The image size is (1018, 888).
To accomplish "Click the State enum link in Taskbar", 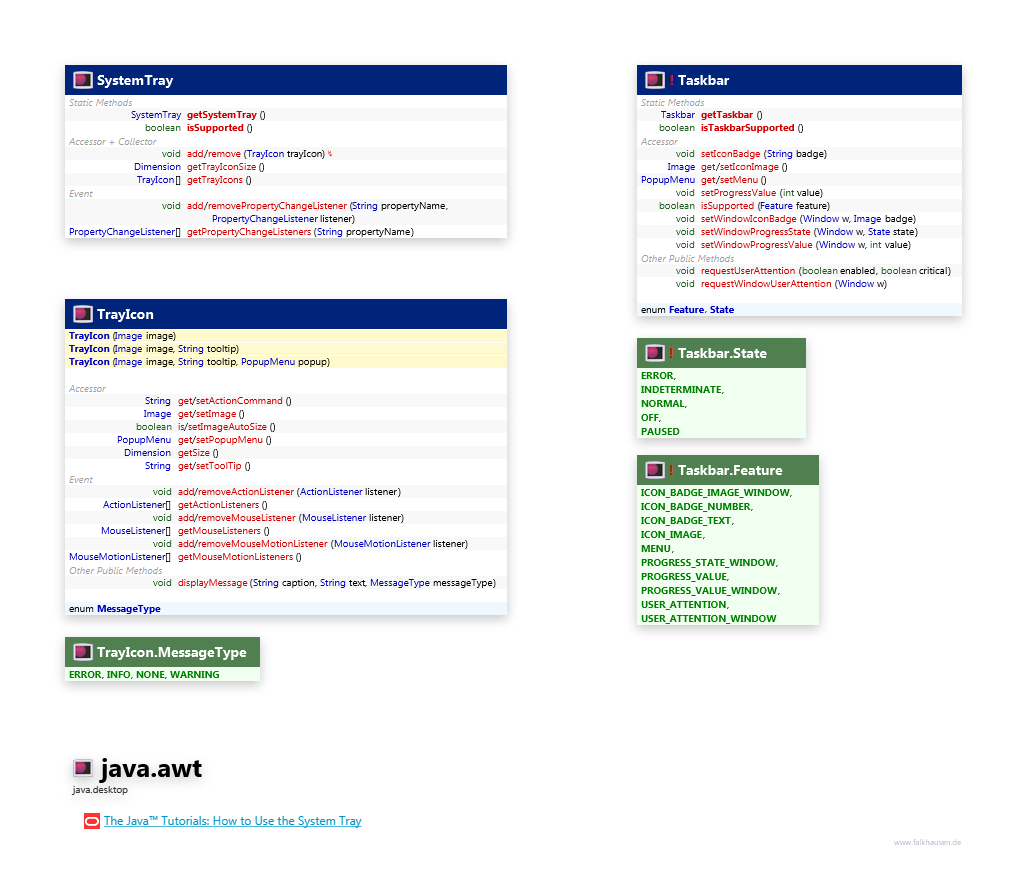I will 722,310.
